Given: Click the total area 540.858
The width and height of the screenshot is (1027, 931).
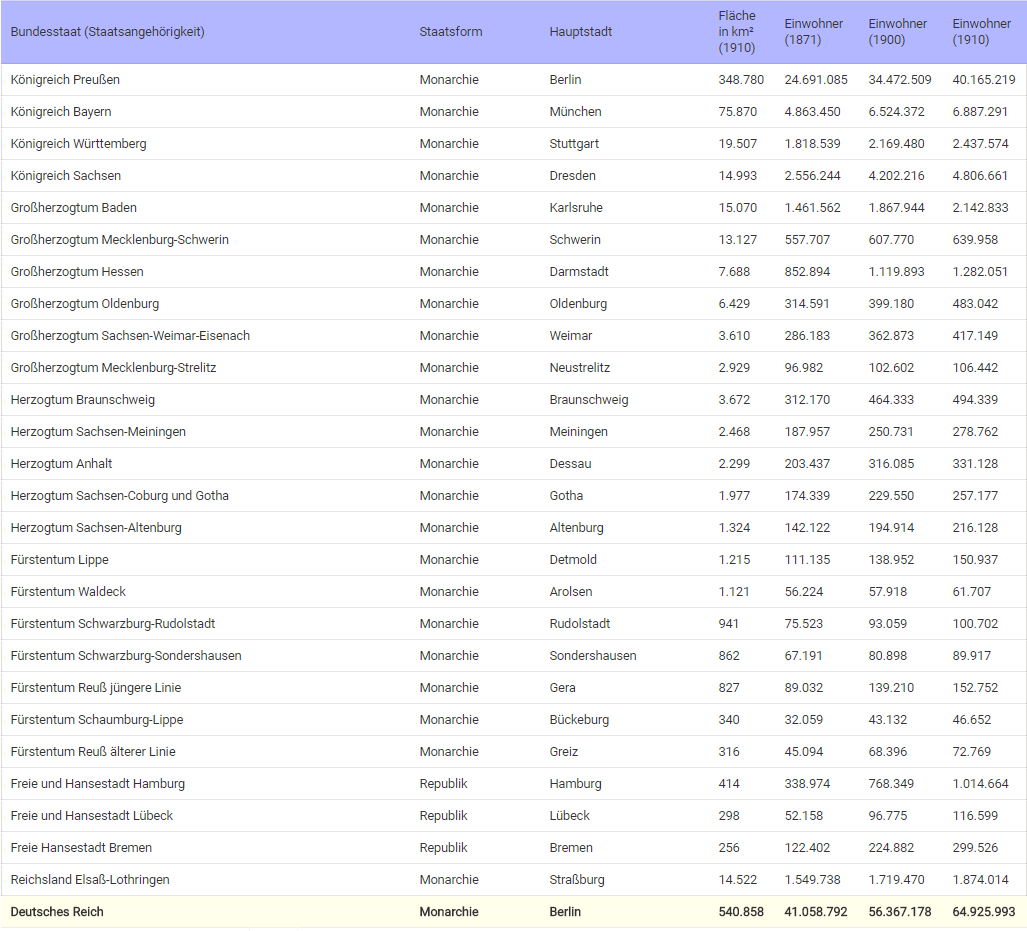Looking at the screenshot, I should coord(741,912).
